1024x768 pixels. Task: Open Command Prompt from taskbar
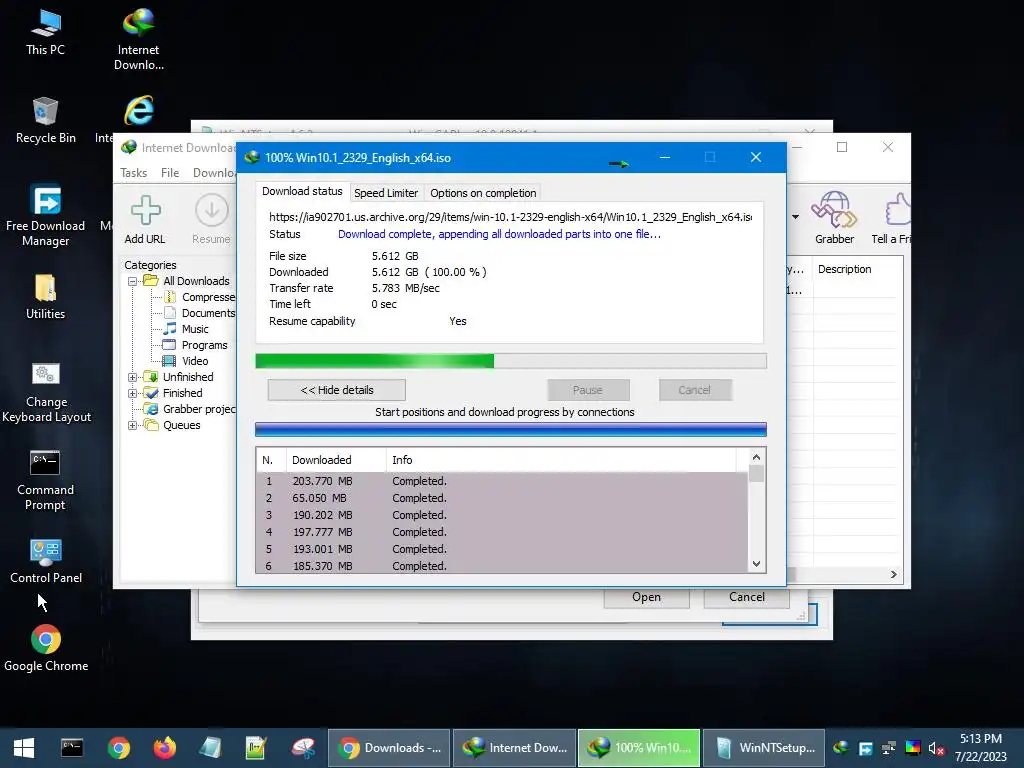click(72, 748)
